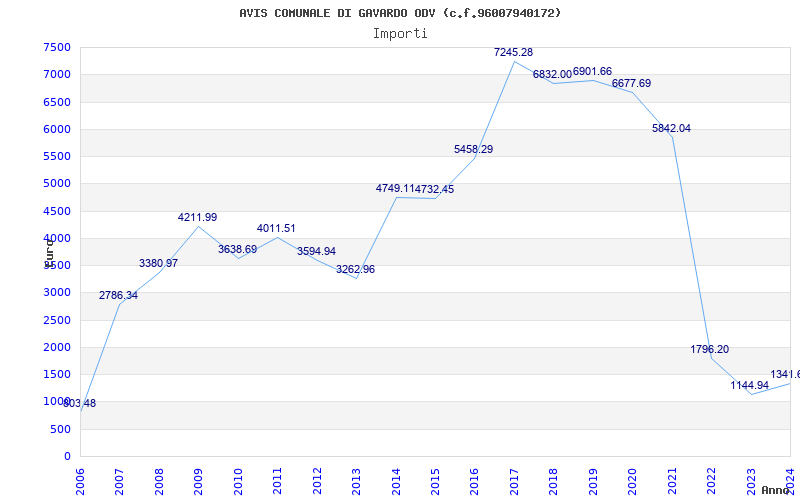The image size is (800, 500).
Task: Select the 1144.94 data label
Action: 749,385
